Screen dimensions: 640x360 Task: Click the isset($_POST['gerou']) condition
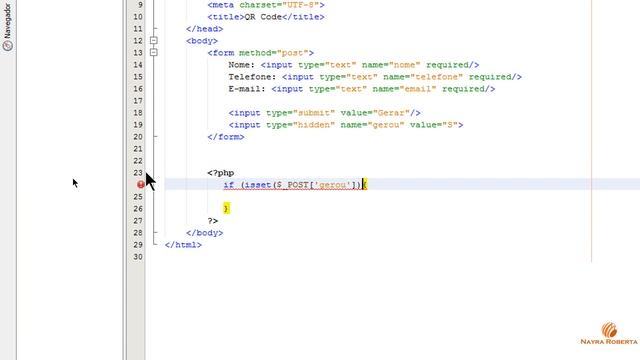tap(303, 185)
